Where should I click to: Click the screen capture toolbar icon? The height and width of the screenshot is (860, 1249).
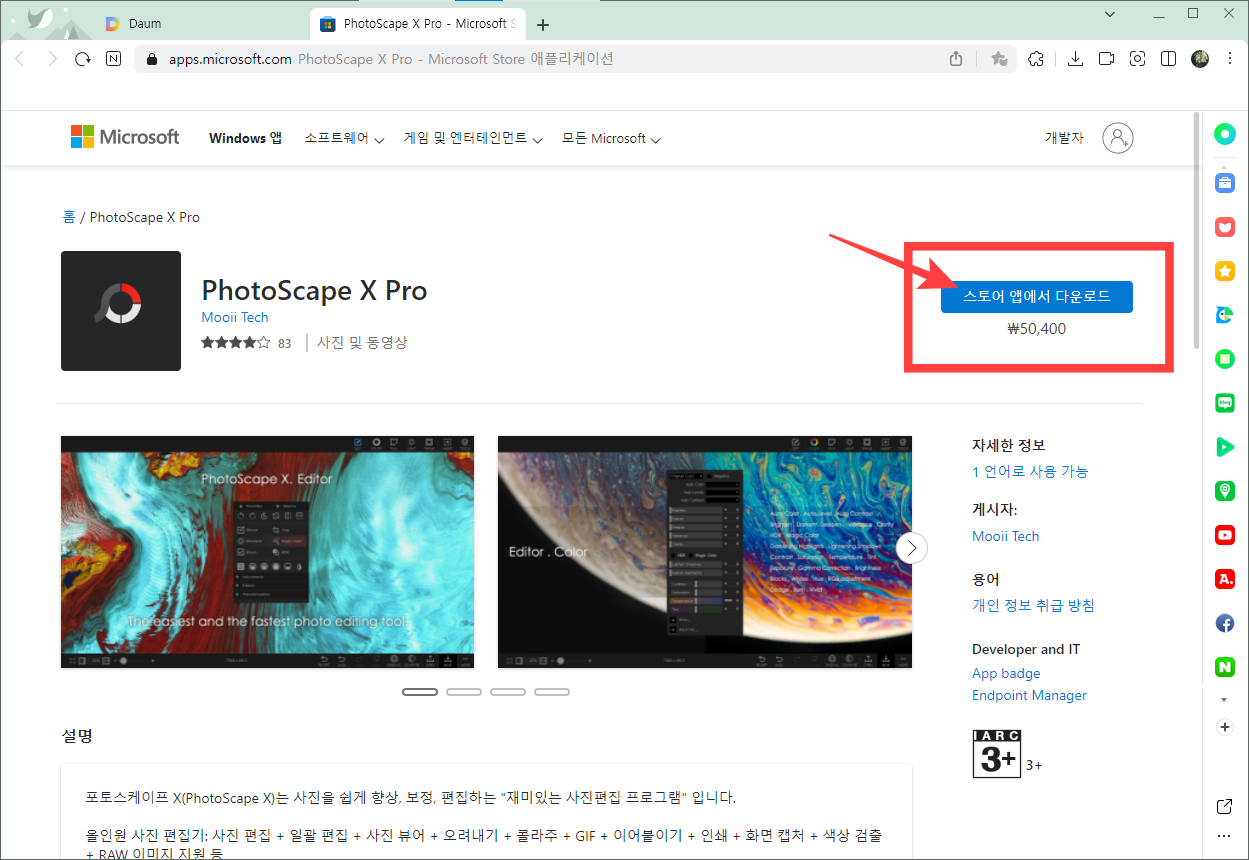1137,59
